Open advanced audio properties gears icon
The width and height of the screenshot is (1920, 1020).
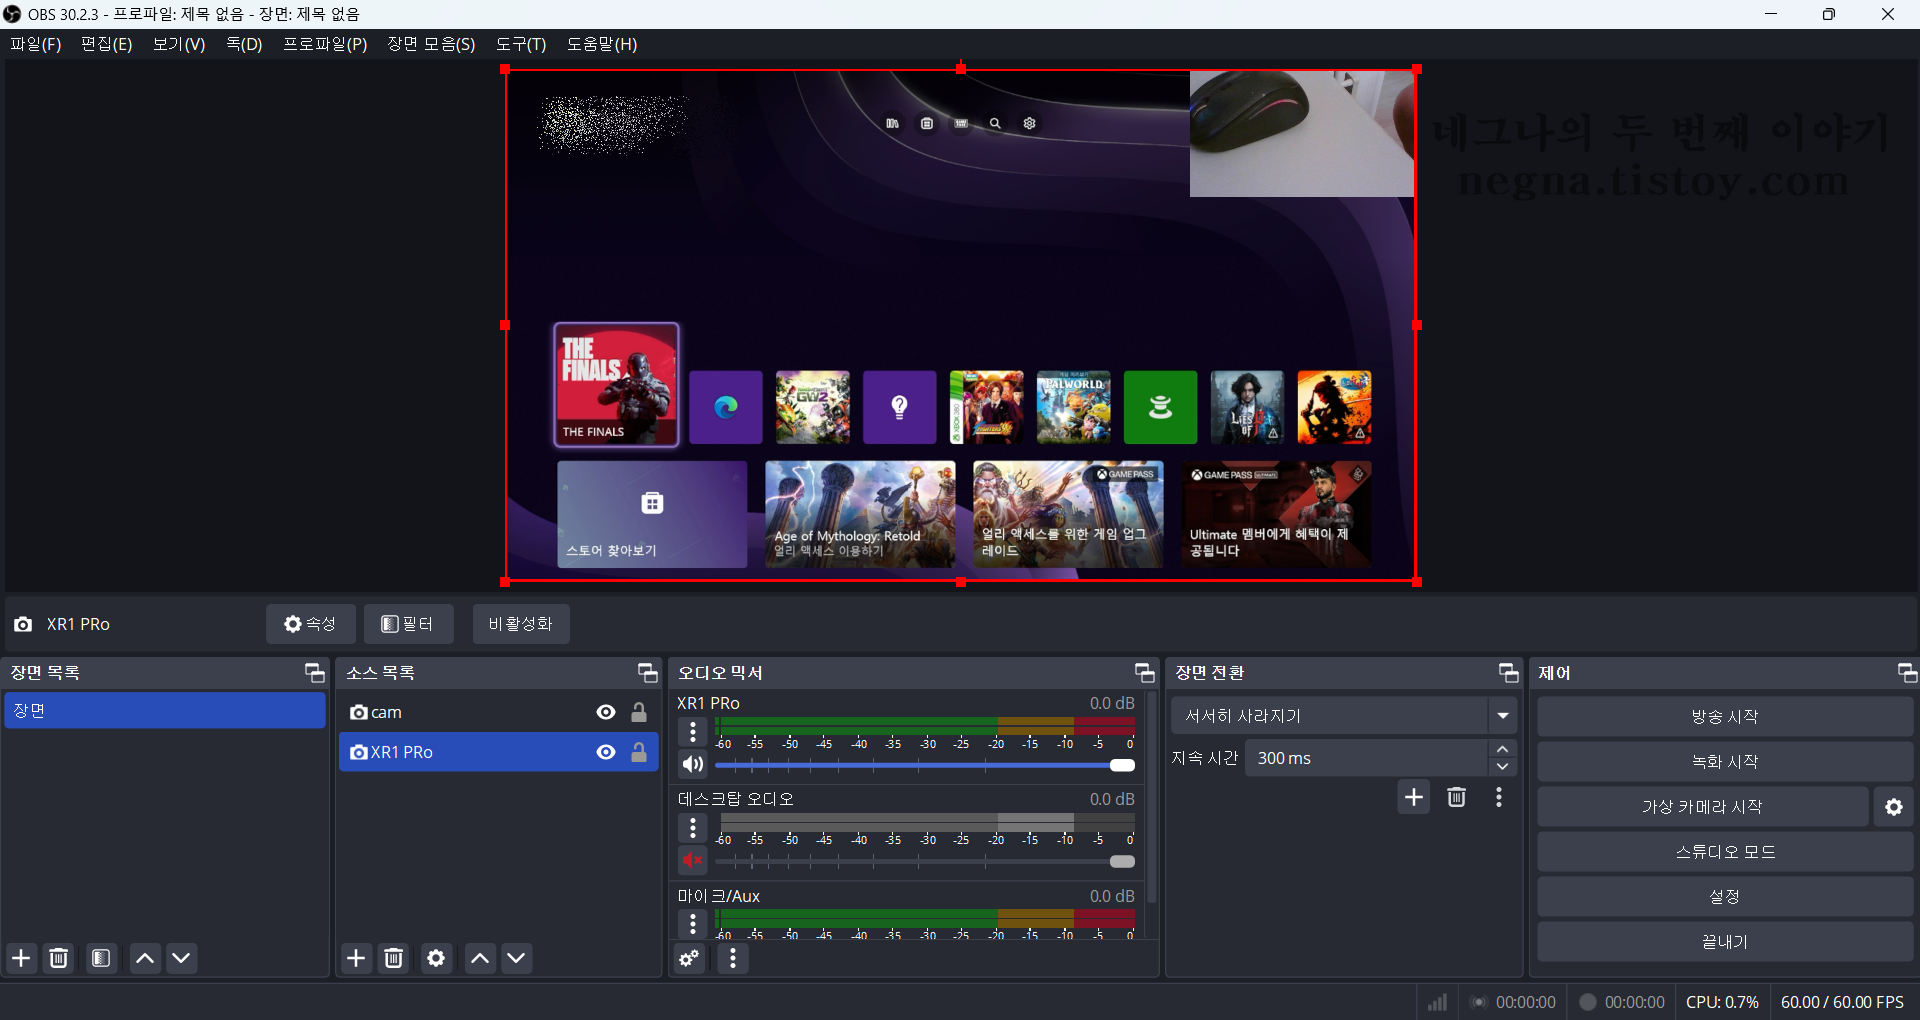click(689, 958)
